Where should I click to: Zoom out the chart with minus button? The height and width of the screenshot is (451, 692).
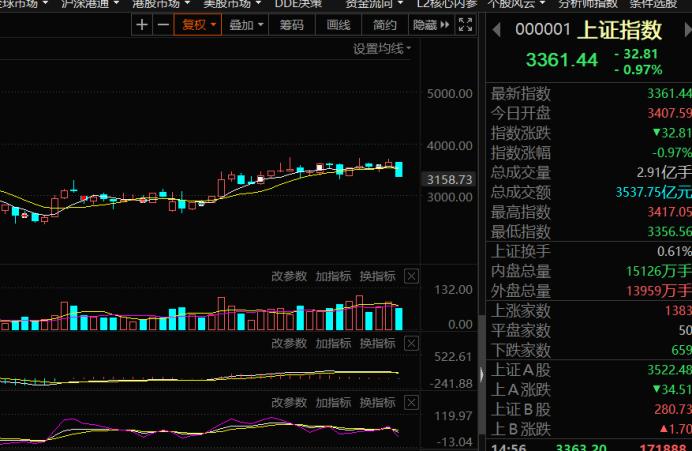coord(162,24)
